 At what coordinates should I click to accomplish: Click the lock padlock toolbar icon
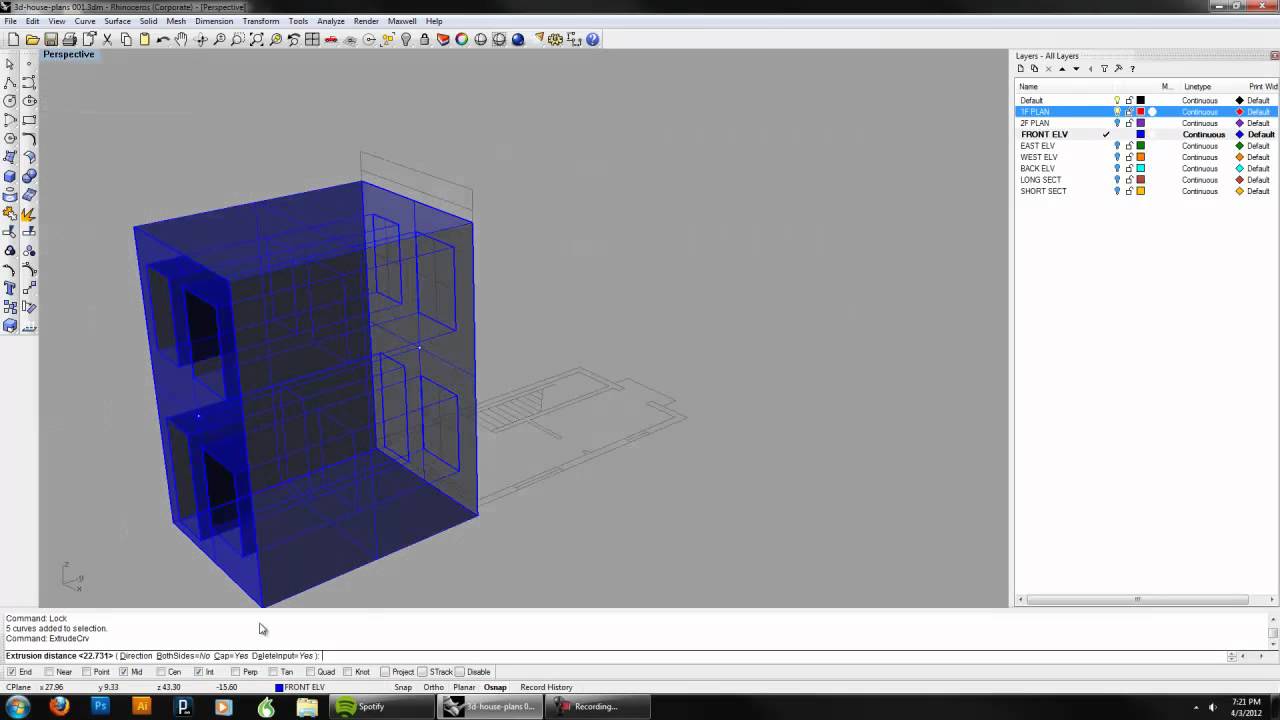tap(424, 39)
